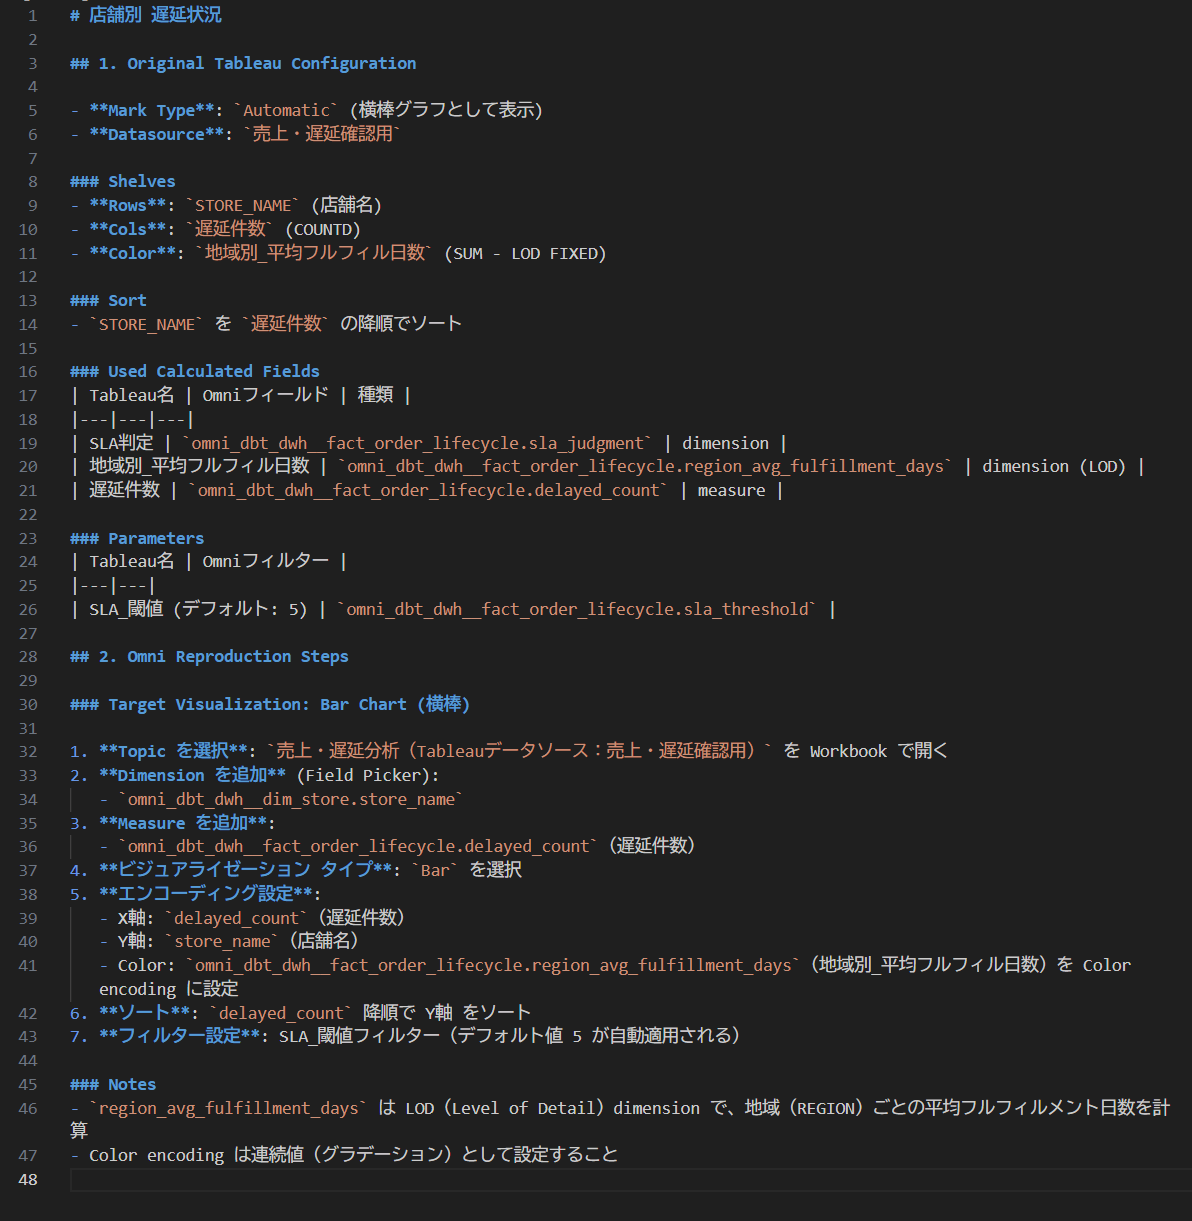Click the 'Original Tableau Configuration' heading text

257,63
